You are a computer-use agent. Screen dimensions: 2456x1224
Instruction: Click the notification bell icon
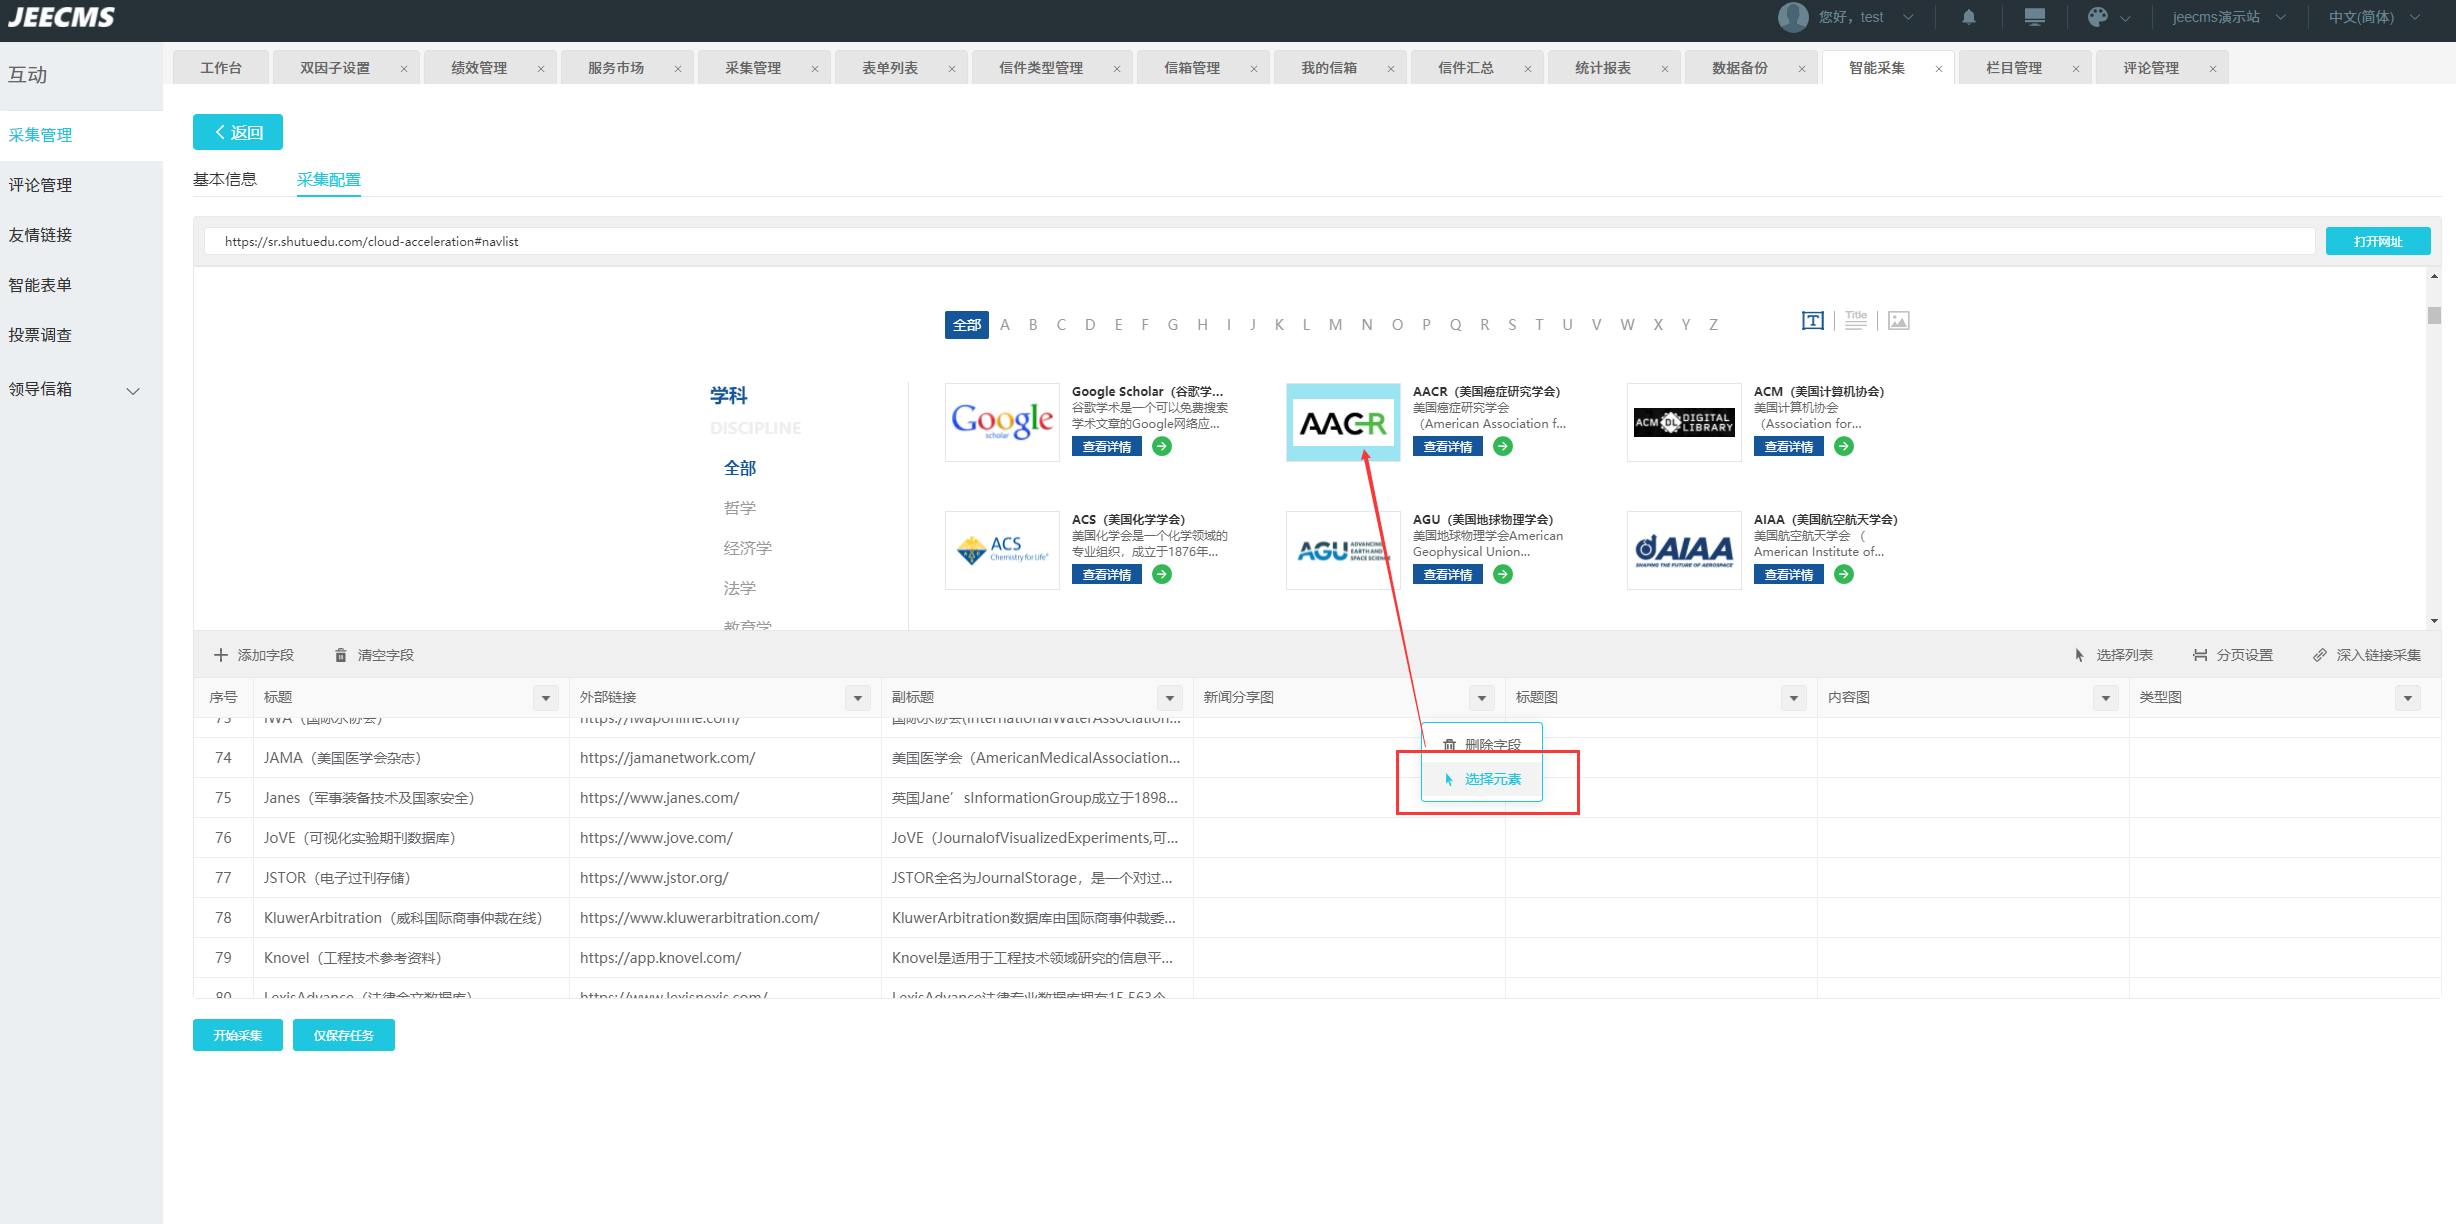tap(1968, 17)
